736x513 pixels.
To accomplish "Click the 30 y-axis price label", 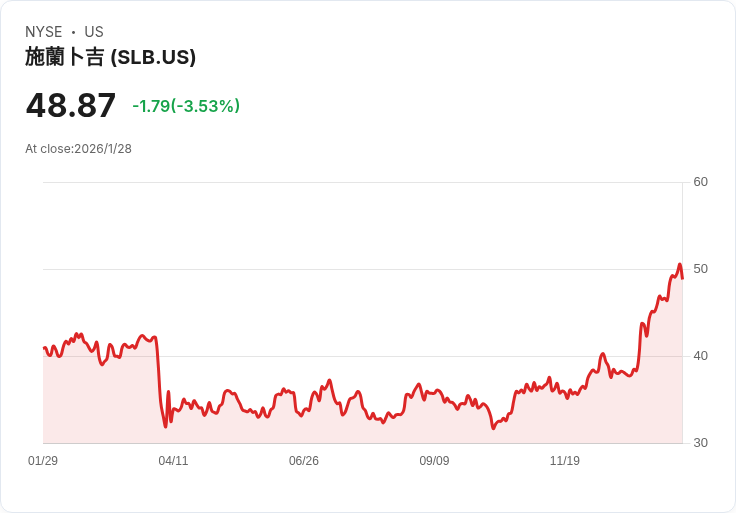I will (x=700, y=443).
